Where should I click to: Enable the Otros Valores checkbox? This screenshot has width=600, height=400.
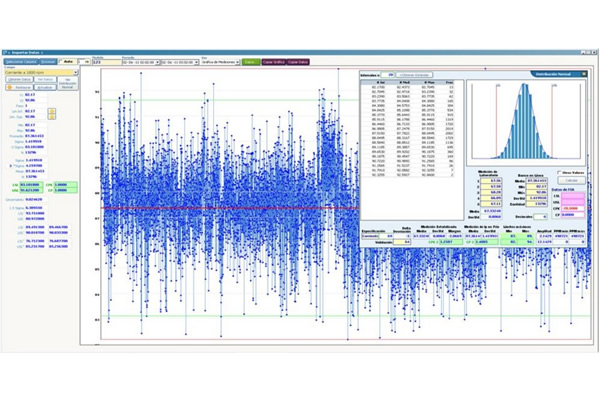pos(559,171)
